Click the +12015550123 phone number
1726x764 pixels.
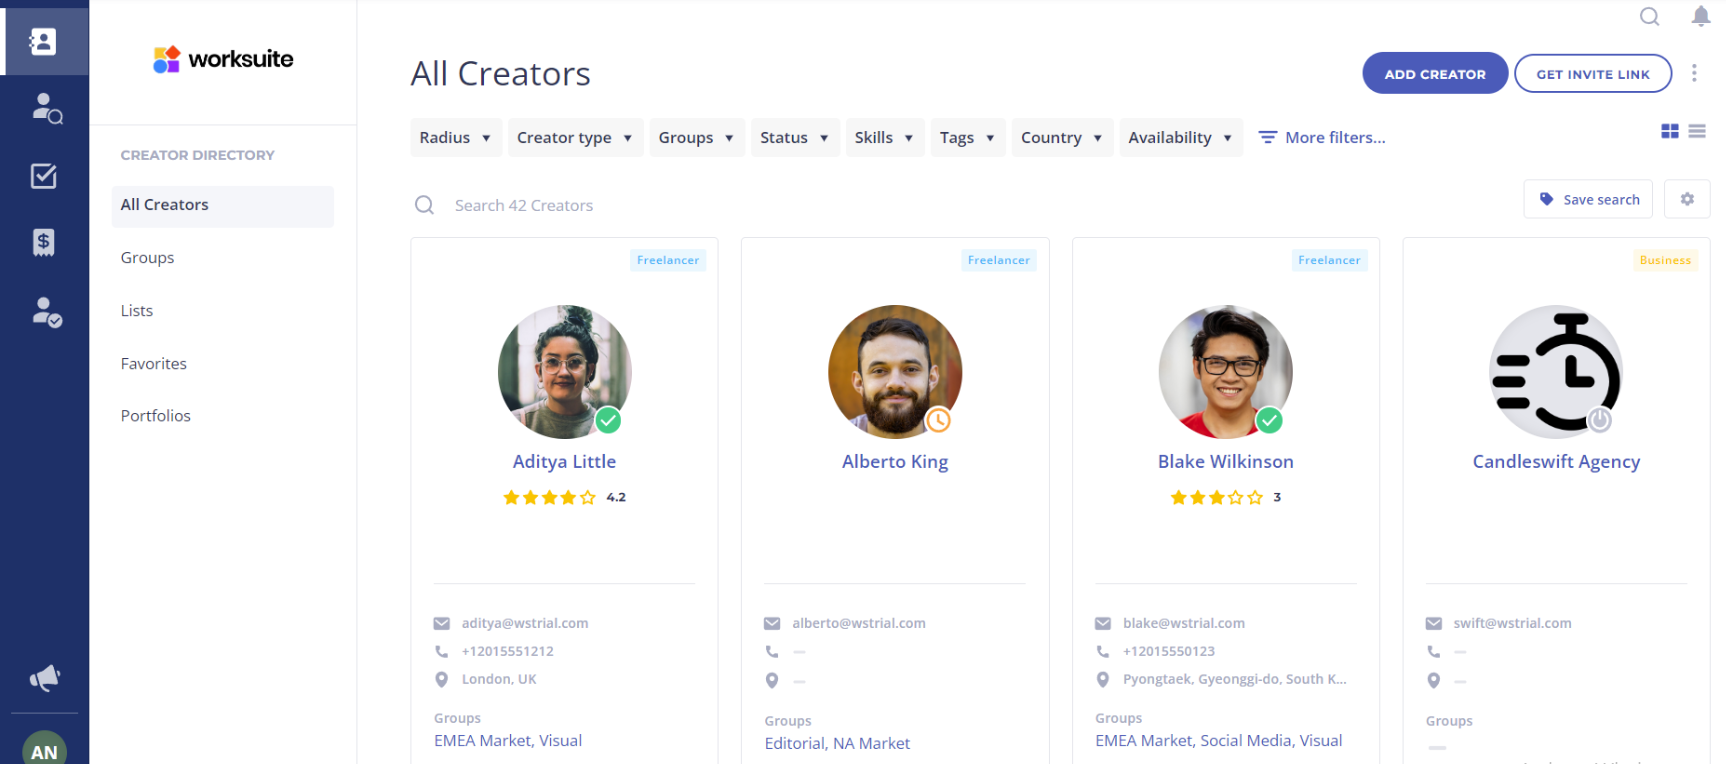click(x=1169, y=651)
